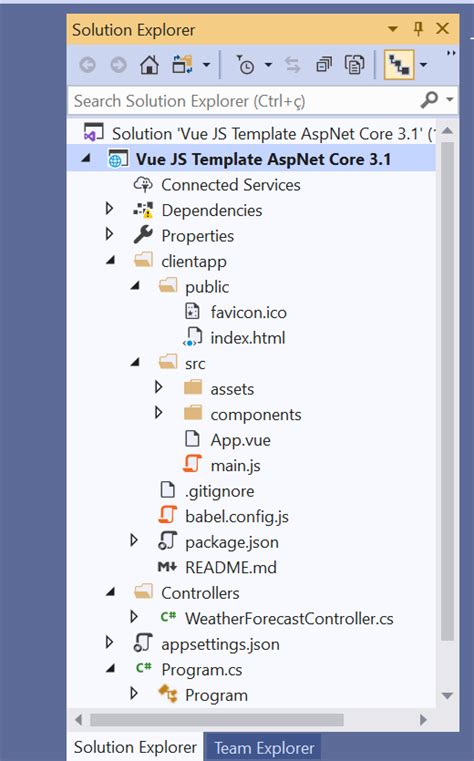The width and height of the screenshot is (474, 761).
Task: Expand the Dependencies node
Action: (110, 209)
